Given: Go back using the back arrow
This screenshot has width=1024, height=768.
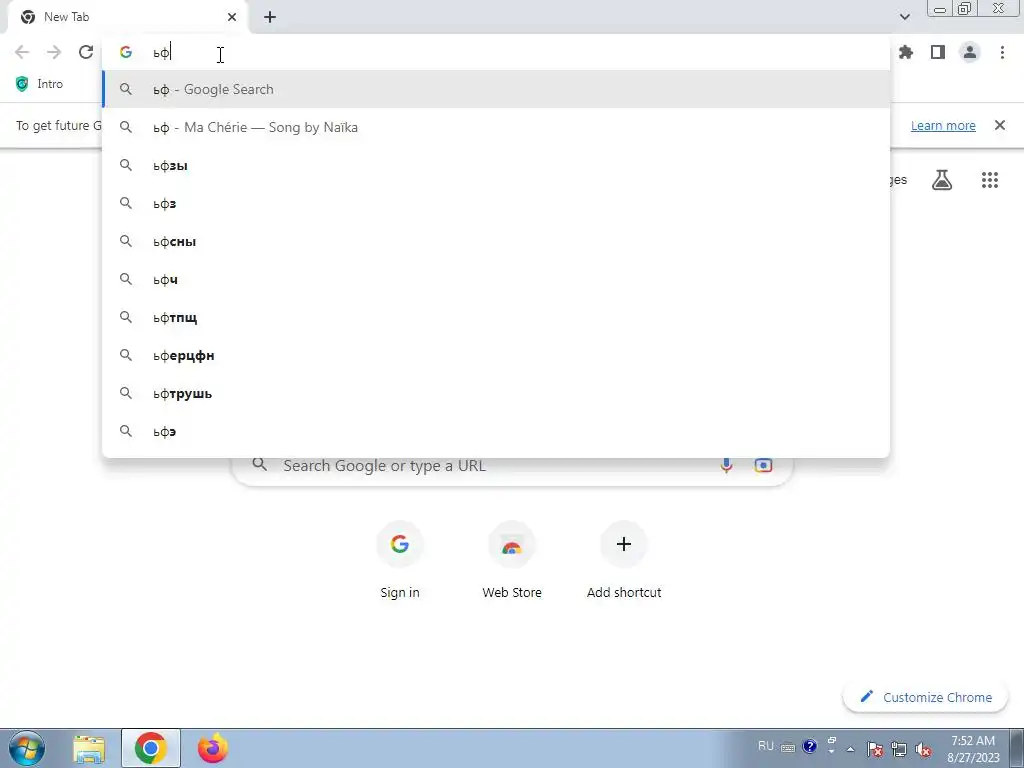Looking at the screenshot, I should tap(22, 52).
